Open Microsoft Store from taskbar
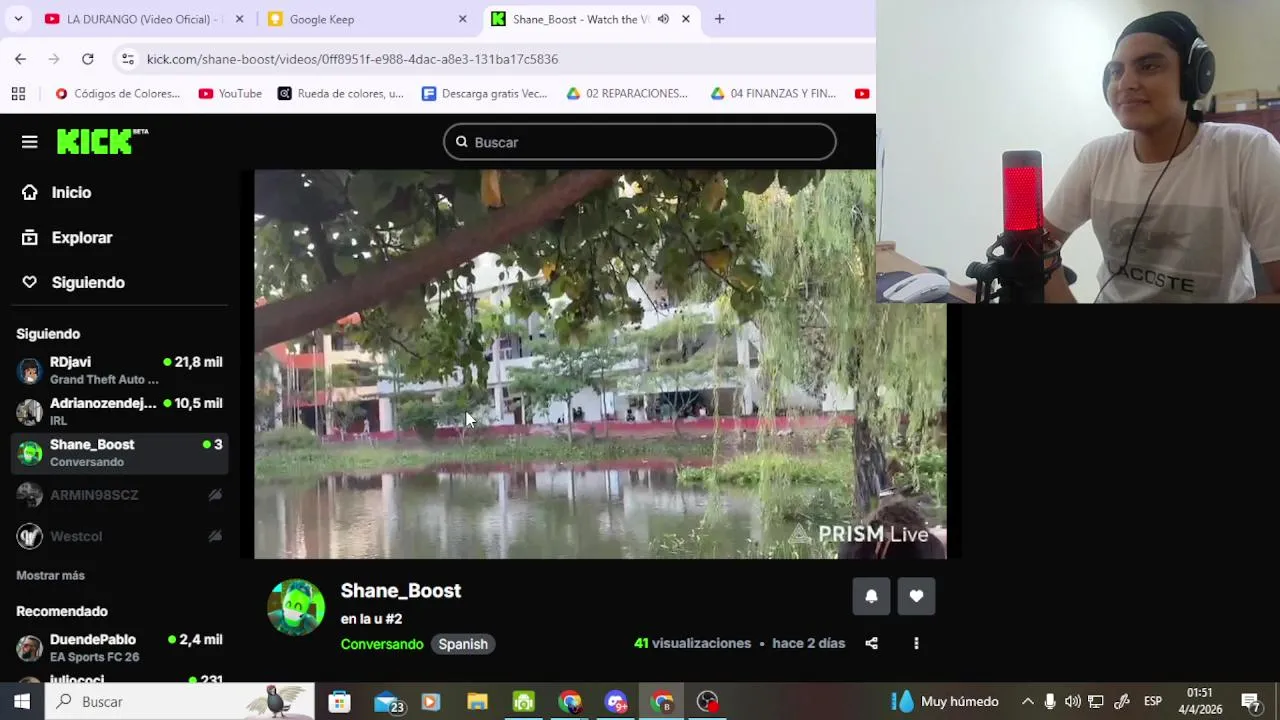Image resolution: width=1280 pixels, height=720 pixels. [x=339, y=701]
